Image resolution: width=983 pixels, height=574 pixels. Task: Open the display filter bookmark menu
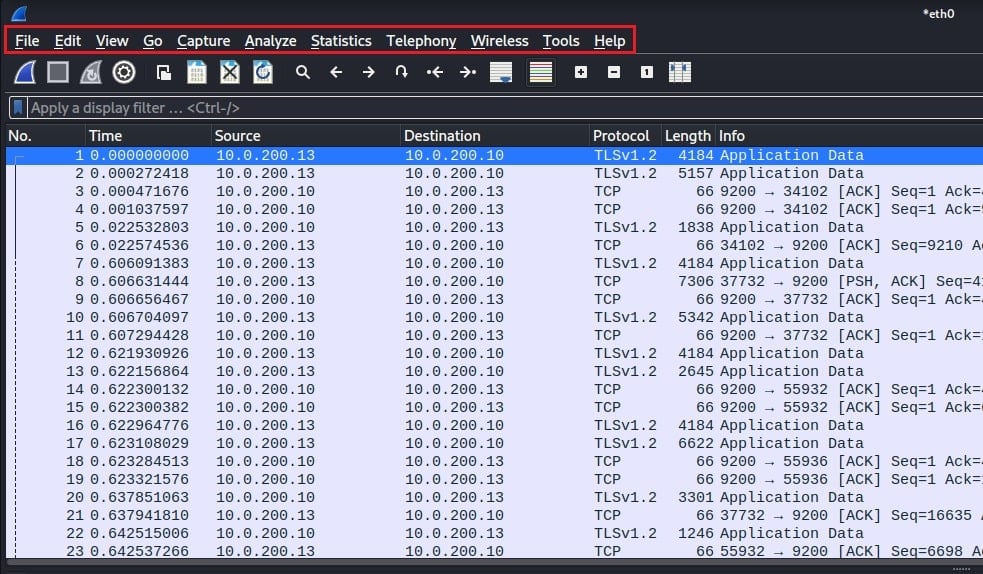pyautogui.click(x=18, y=108)
